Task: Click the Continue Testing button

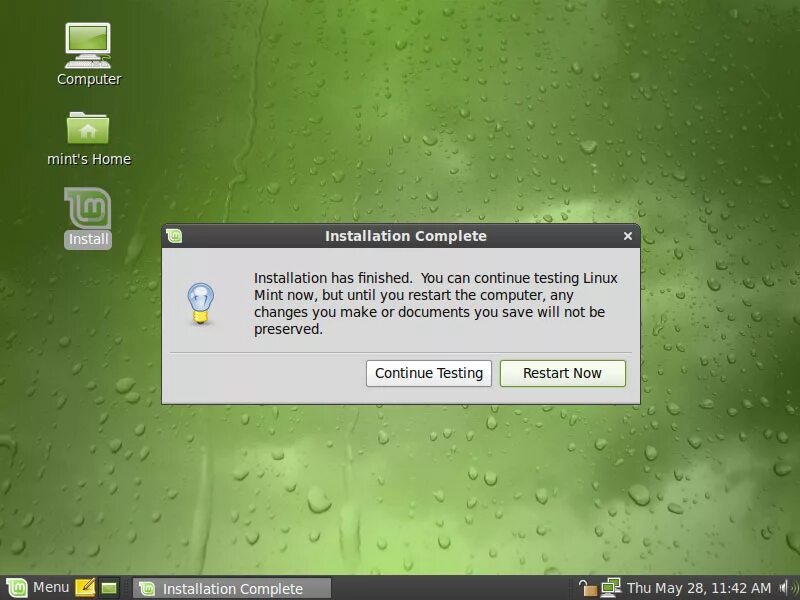Action: click(x=429, y=373)
